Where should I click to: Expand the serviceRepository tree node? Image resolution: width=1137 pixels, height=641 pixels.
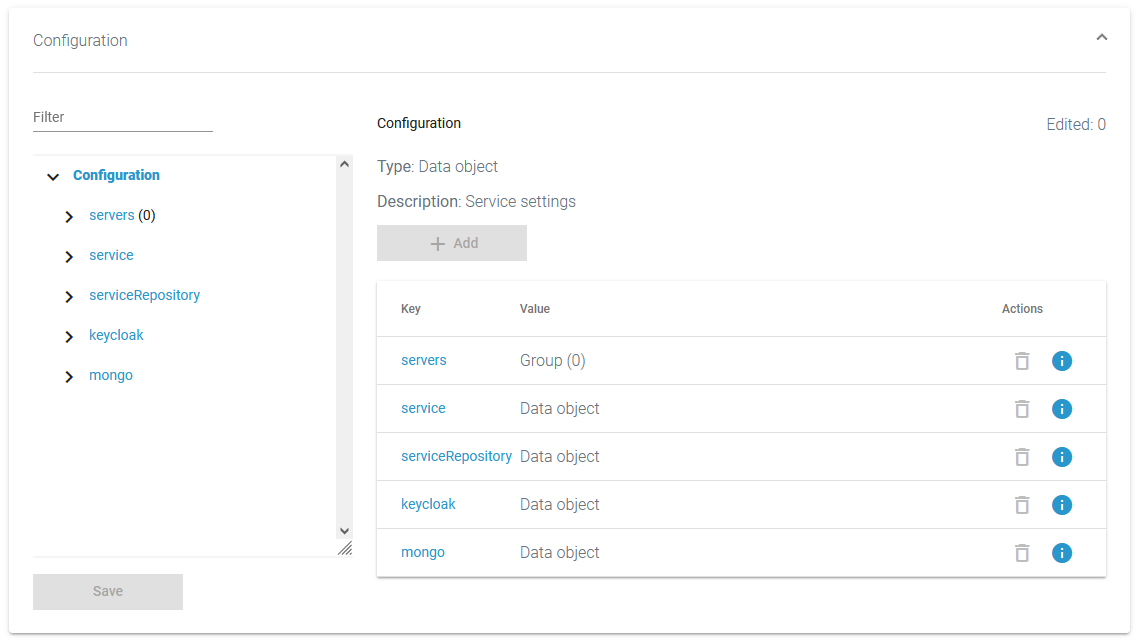pos(69,296)
